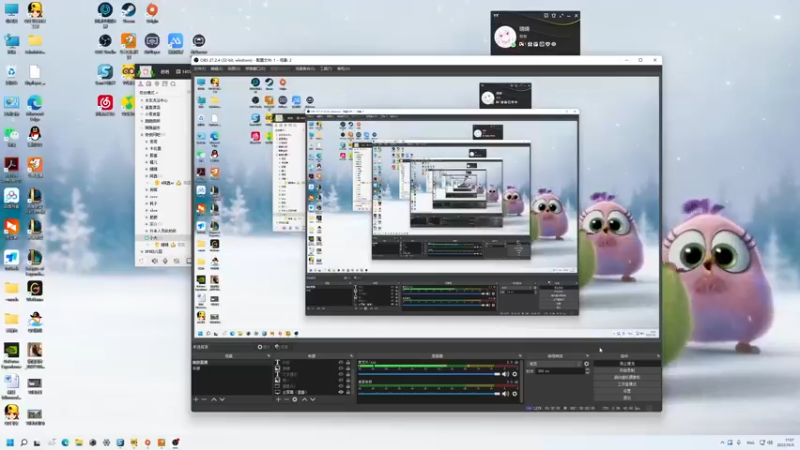Viewport: 800px width, 450px height.
Task: Toggle visibility of the display capture source
Action: (341, 392)
